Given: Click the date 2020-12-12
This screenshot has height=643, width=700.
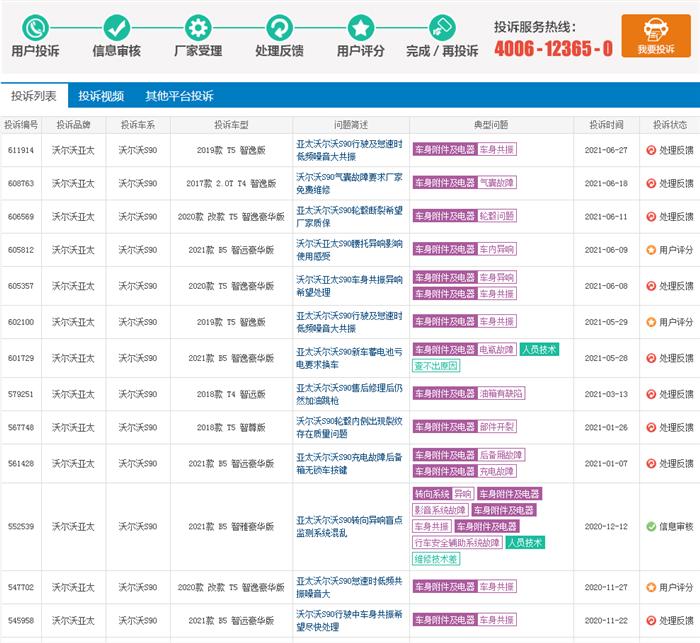Looking at the screenshot, I should click(606, 526).
